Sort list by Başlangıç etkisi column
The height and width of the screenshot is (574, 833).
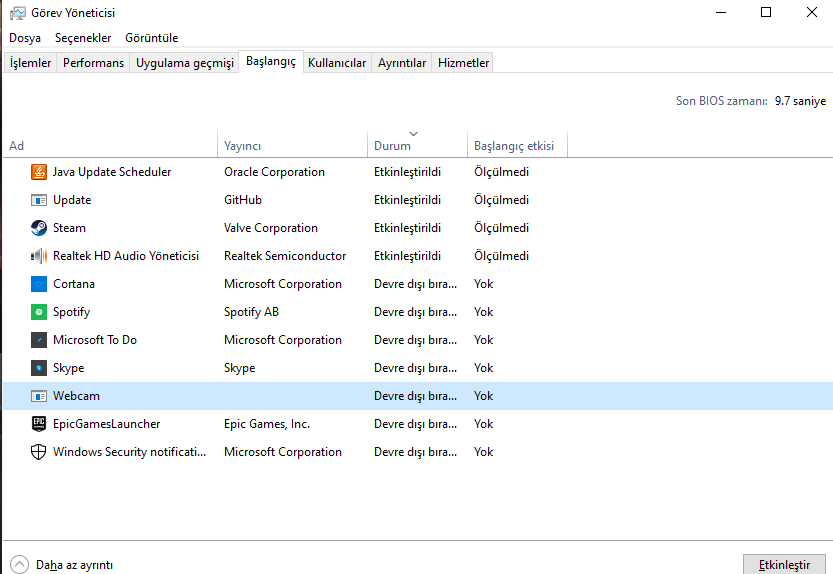click(513, 146)
